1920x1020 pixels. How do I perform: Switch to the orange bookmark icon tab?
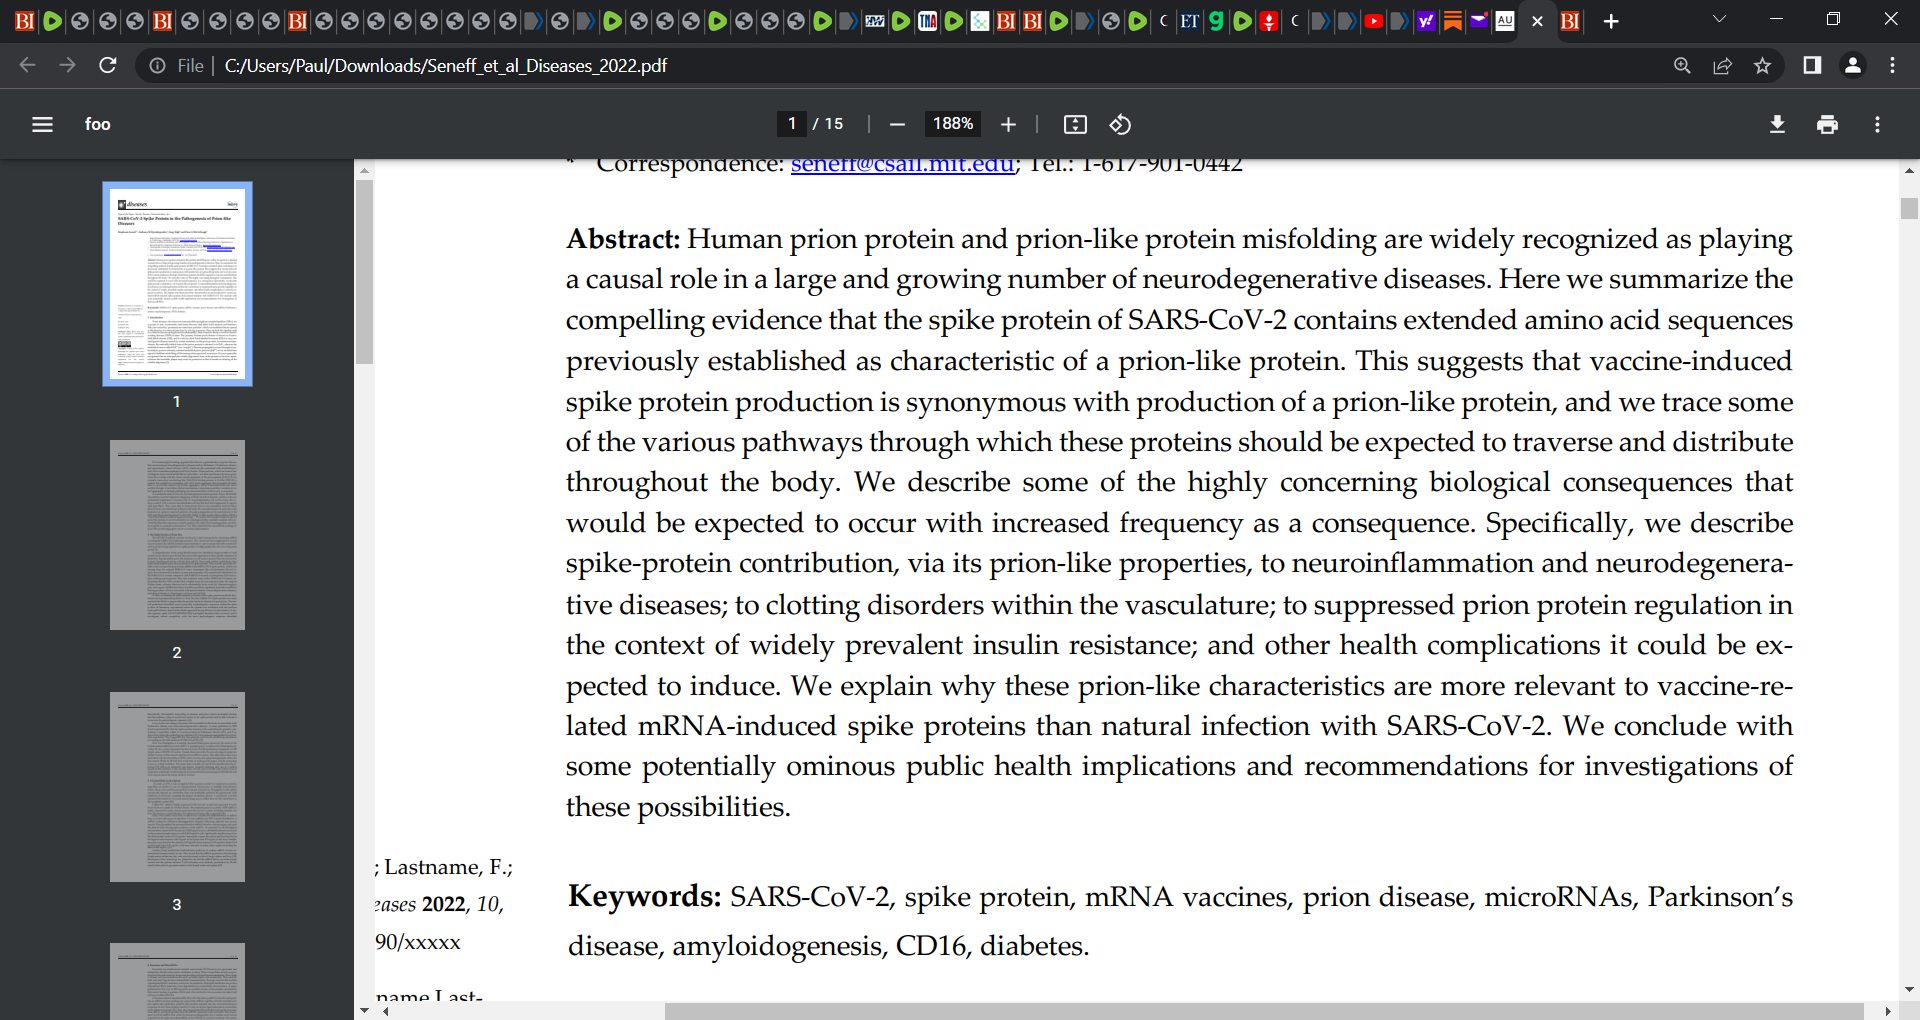point(1452,21)
